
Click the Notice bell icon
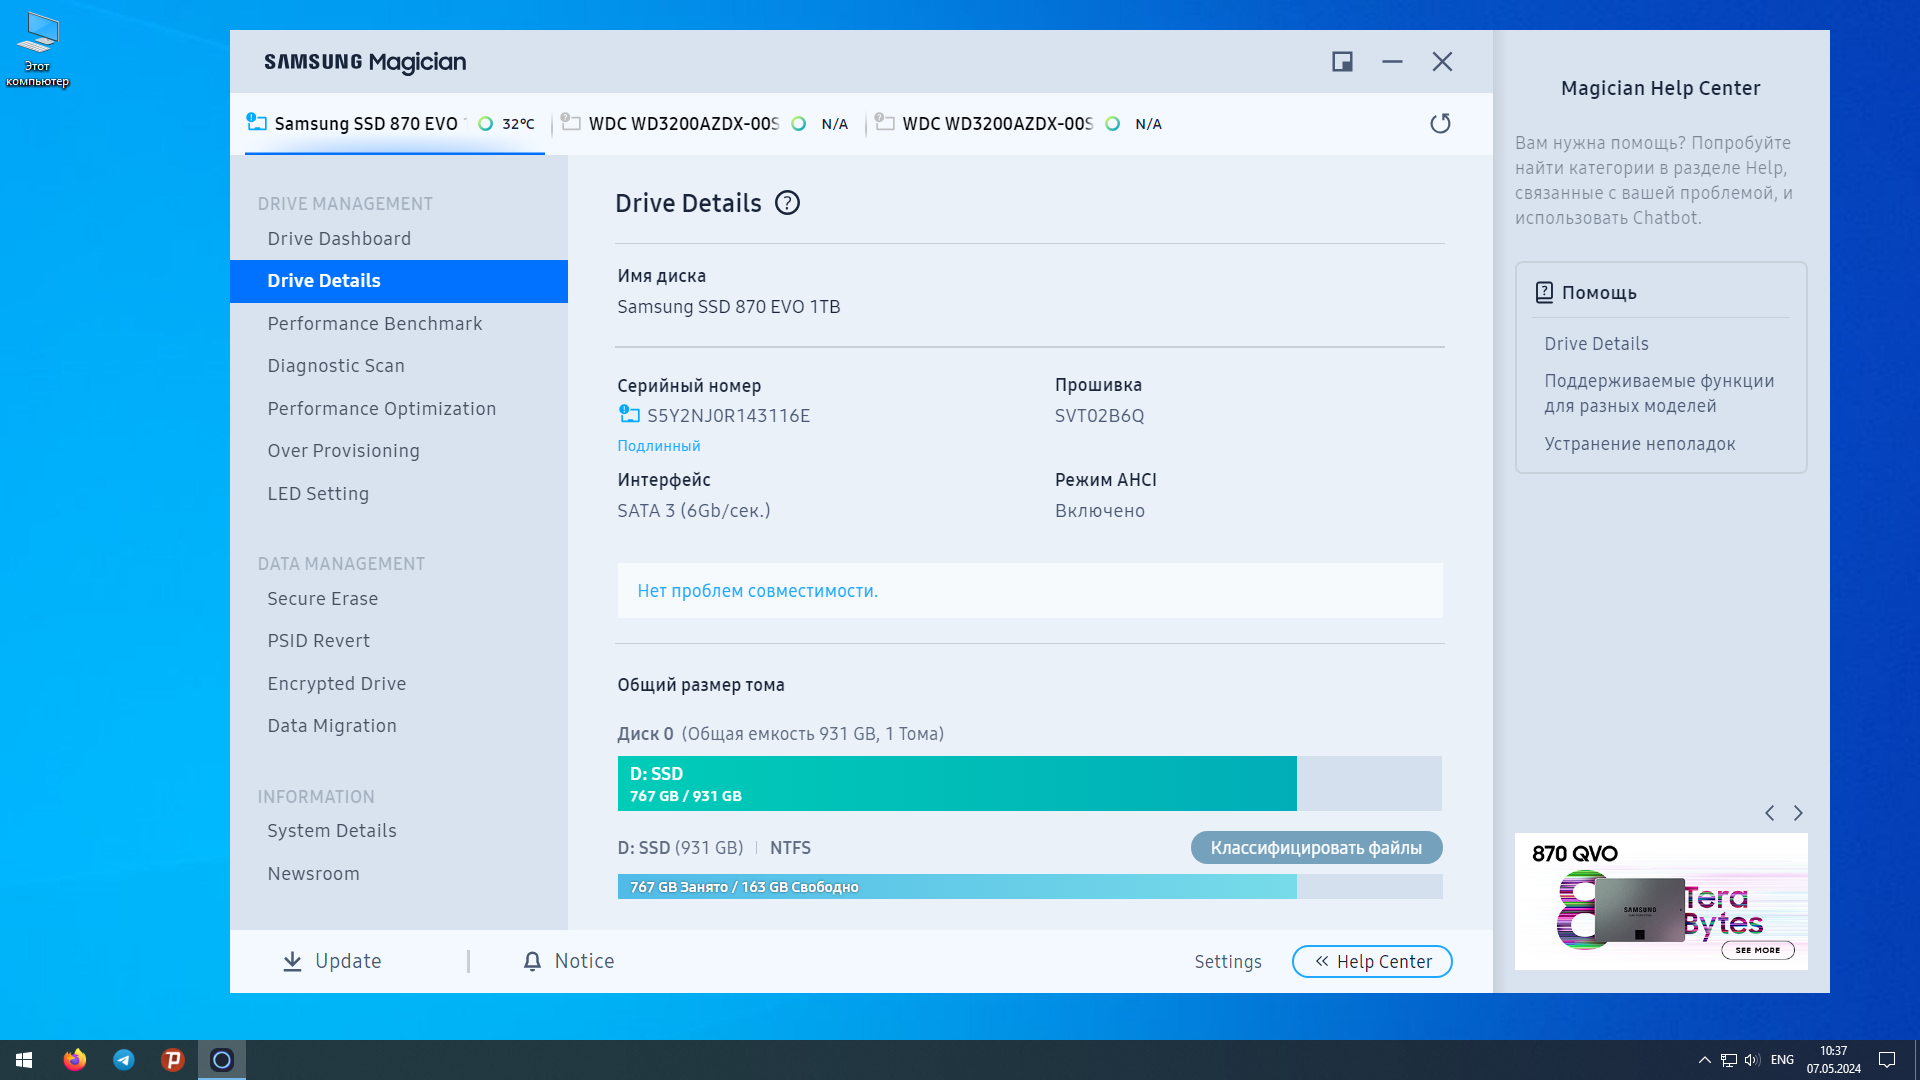[532, 961]
